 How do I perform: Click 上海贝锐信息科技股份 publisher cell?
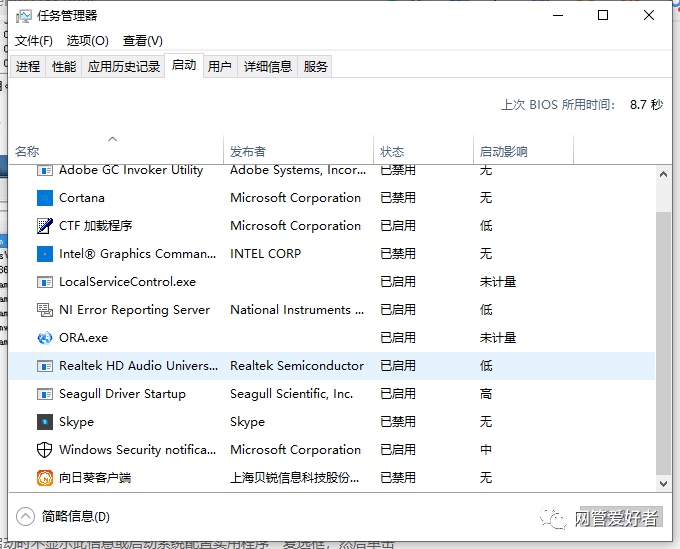coord(294,478)
